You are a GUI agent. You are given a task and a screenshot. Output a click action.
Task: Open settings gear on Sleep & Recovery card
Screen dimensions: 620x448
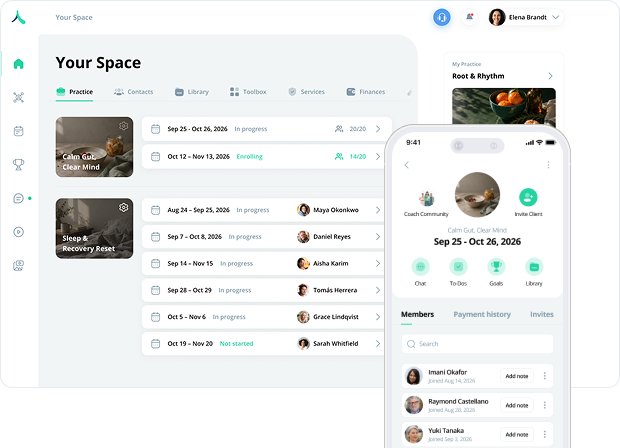pyautogui.click(x=124, y=207)
